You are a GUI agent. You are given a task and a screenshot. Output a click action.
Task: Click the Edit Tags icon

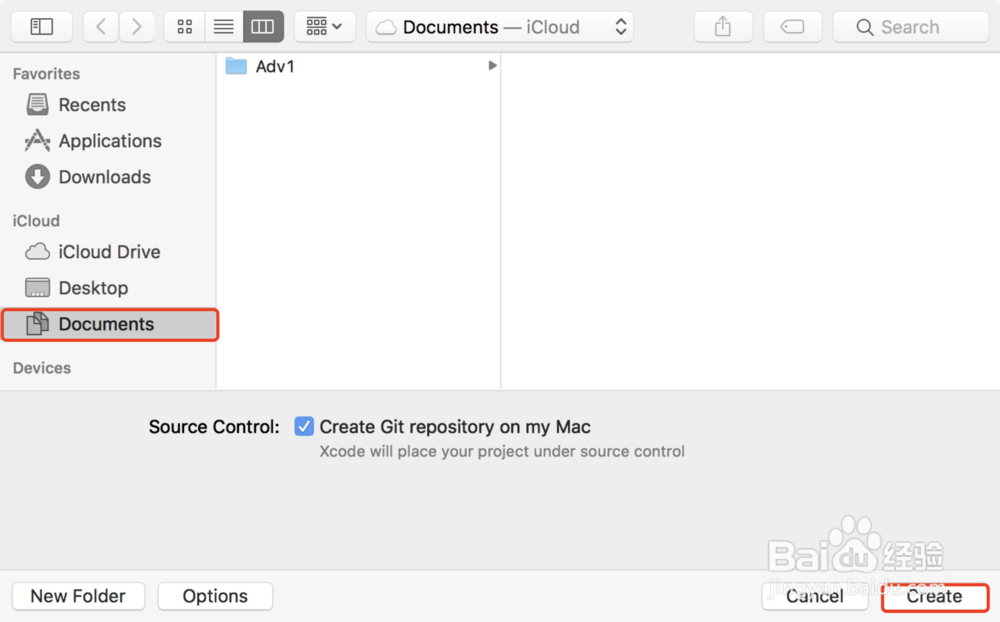(x=792, y=27)
